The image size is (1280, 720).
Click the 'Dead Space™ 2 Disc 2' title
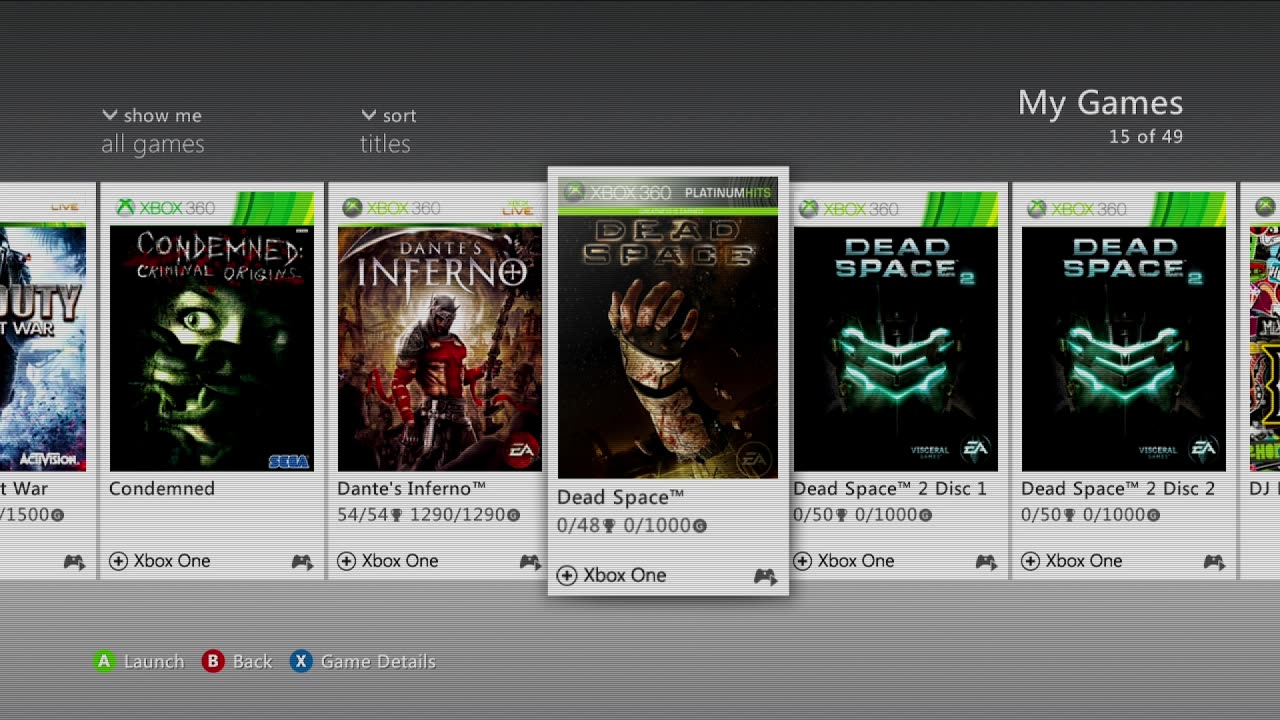(1118, 489)
